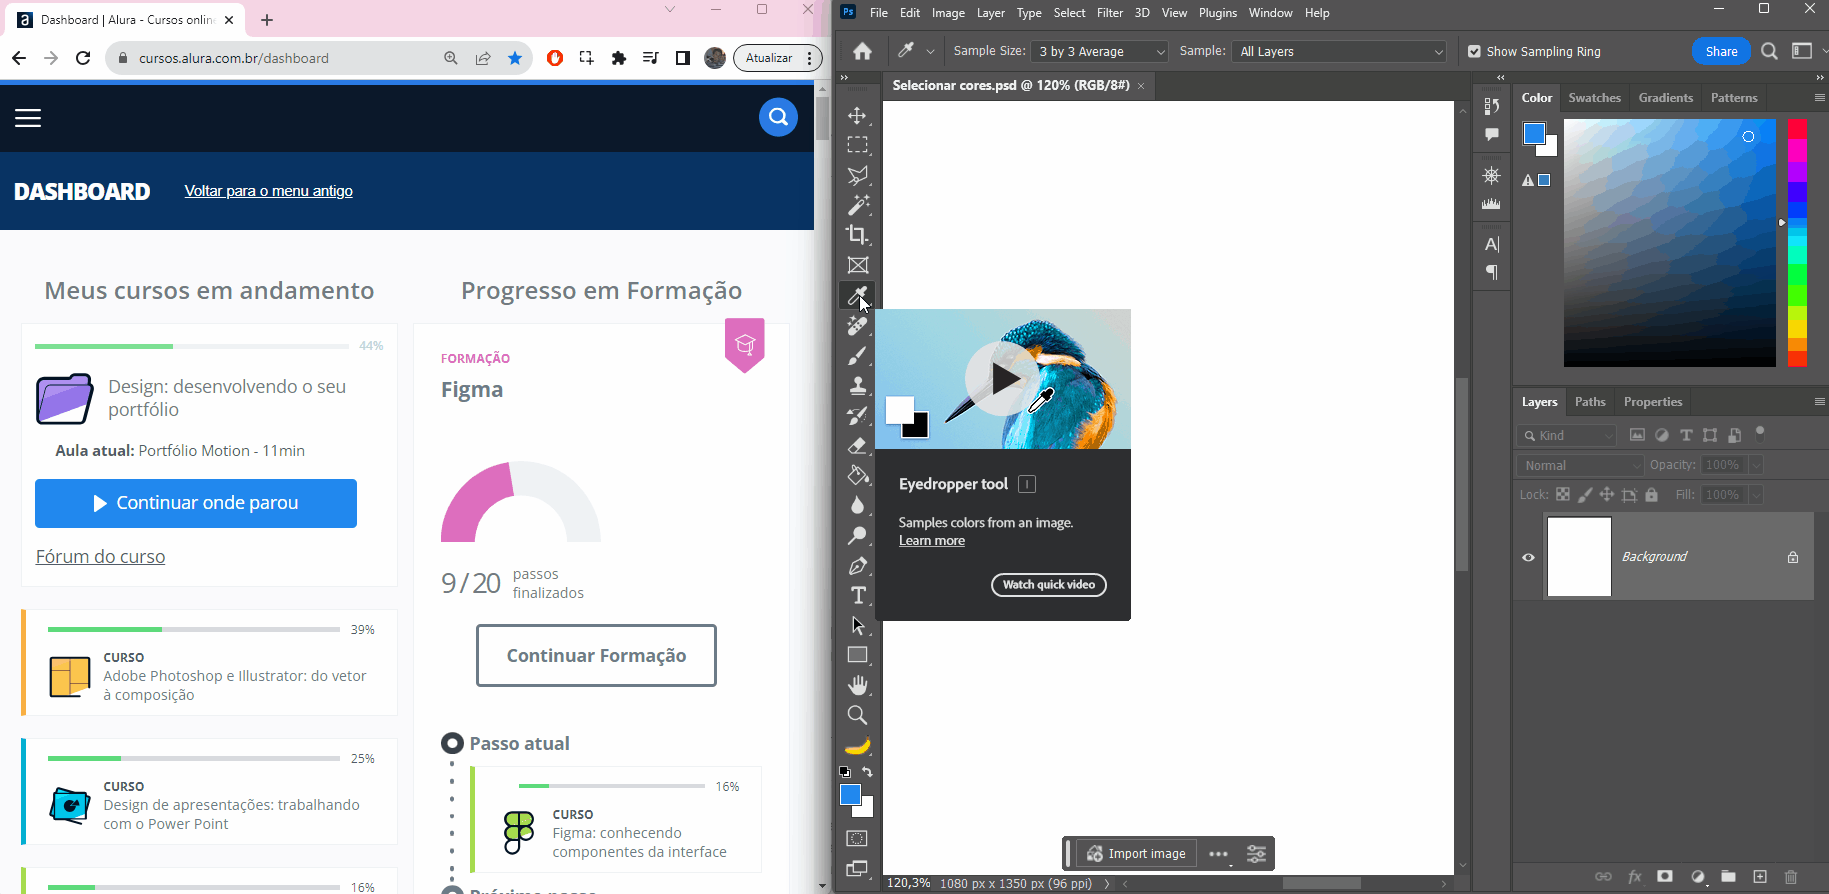Open the Plugins menu

pyautogui.click(x=1218, y=13)
